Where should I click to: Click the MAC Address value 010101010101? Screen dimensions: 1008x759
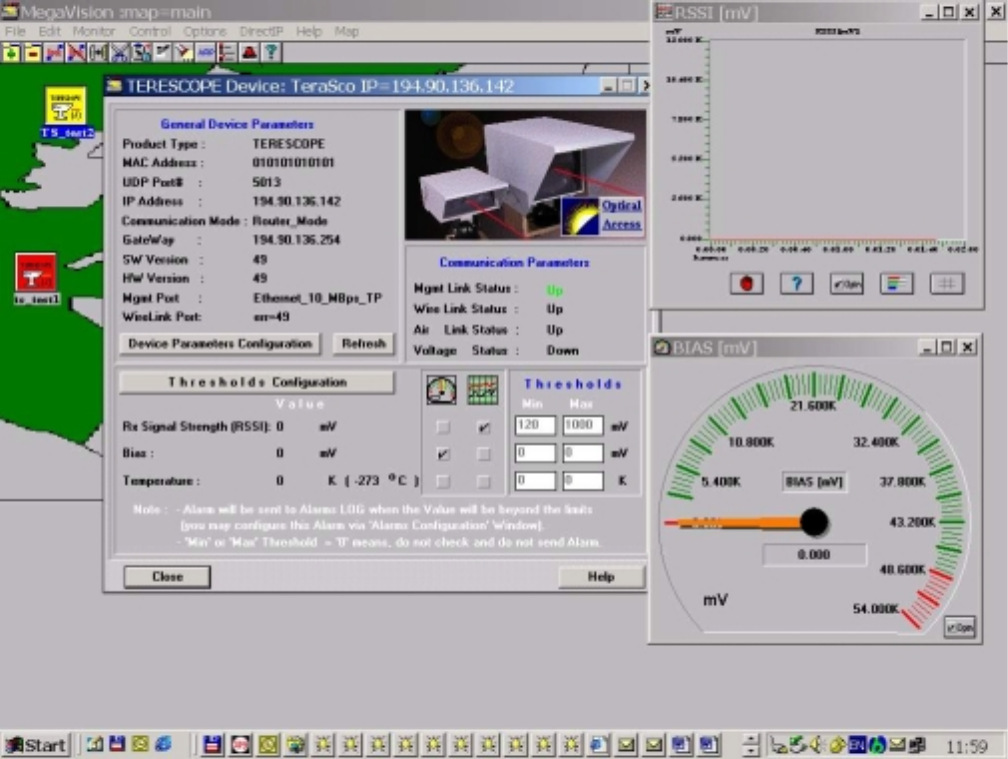tap(293, 163)
